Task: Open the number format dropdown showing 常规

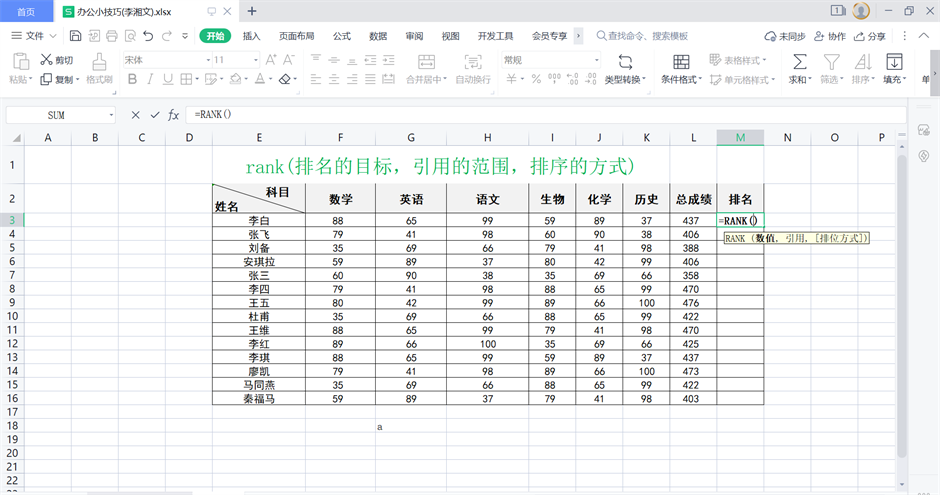Action: [550, 60]
